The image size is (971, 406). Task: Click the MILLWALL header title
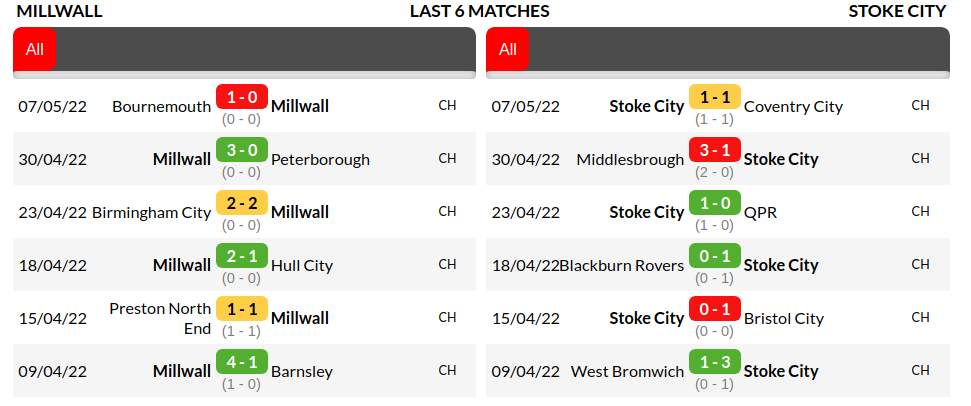pos(60,11)
